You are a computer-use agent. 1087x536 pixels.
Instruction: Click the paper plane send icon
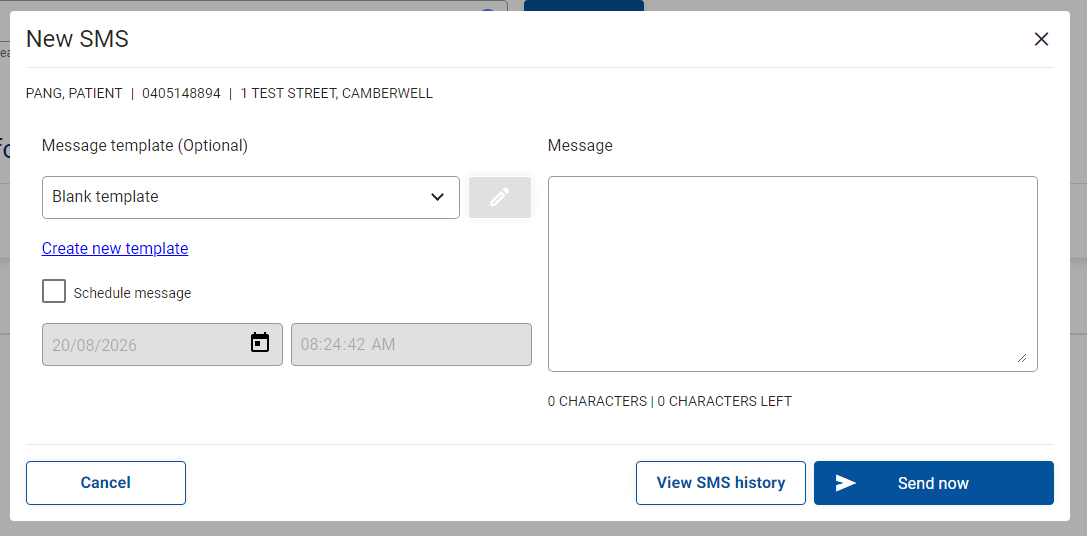coord(846,483)
